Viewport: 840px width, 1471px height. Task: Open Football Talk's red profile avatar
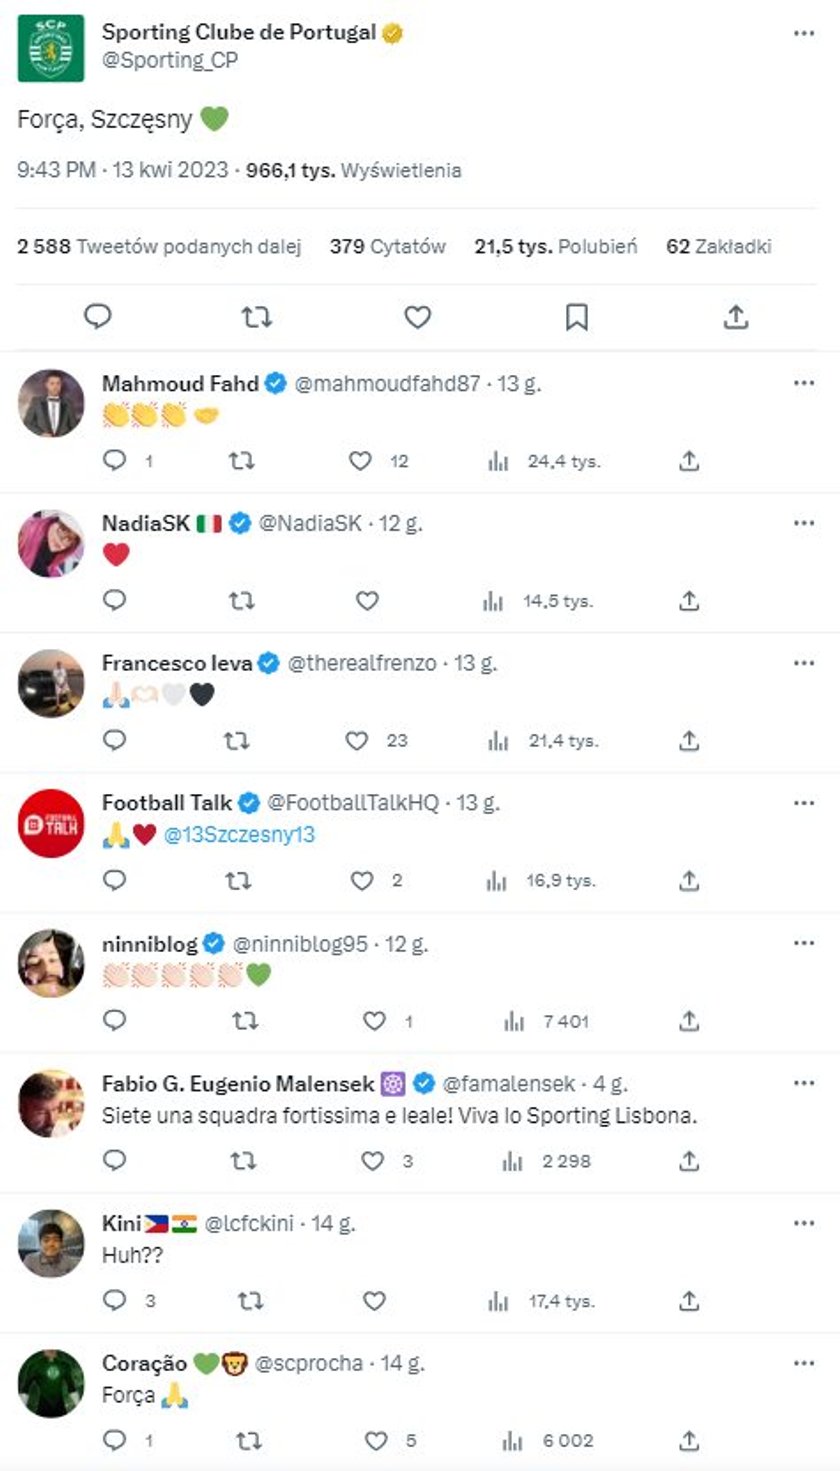tap(51, 823)
